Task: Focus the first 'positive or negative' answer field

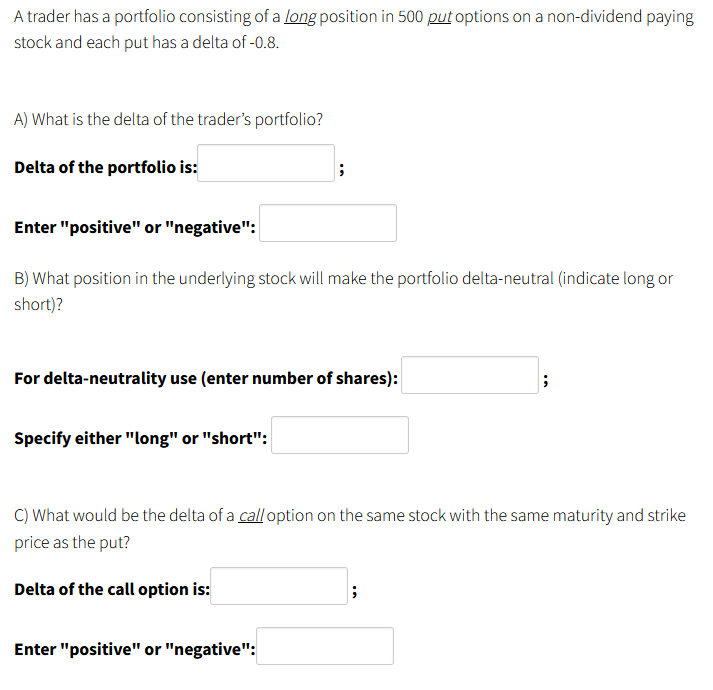Action: pyautogui.click(x=328, y=223)
